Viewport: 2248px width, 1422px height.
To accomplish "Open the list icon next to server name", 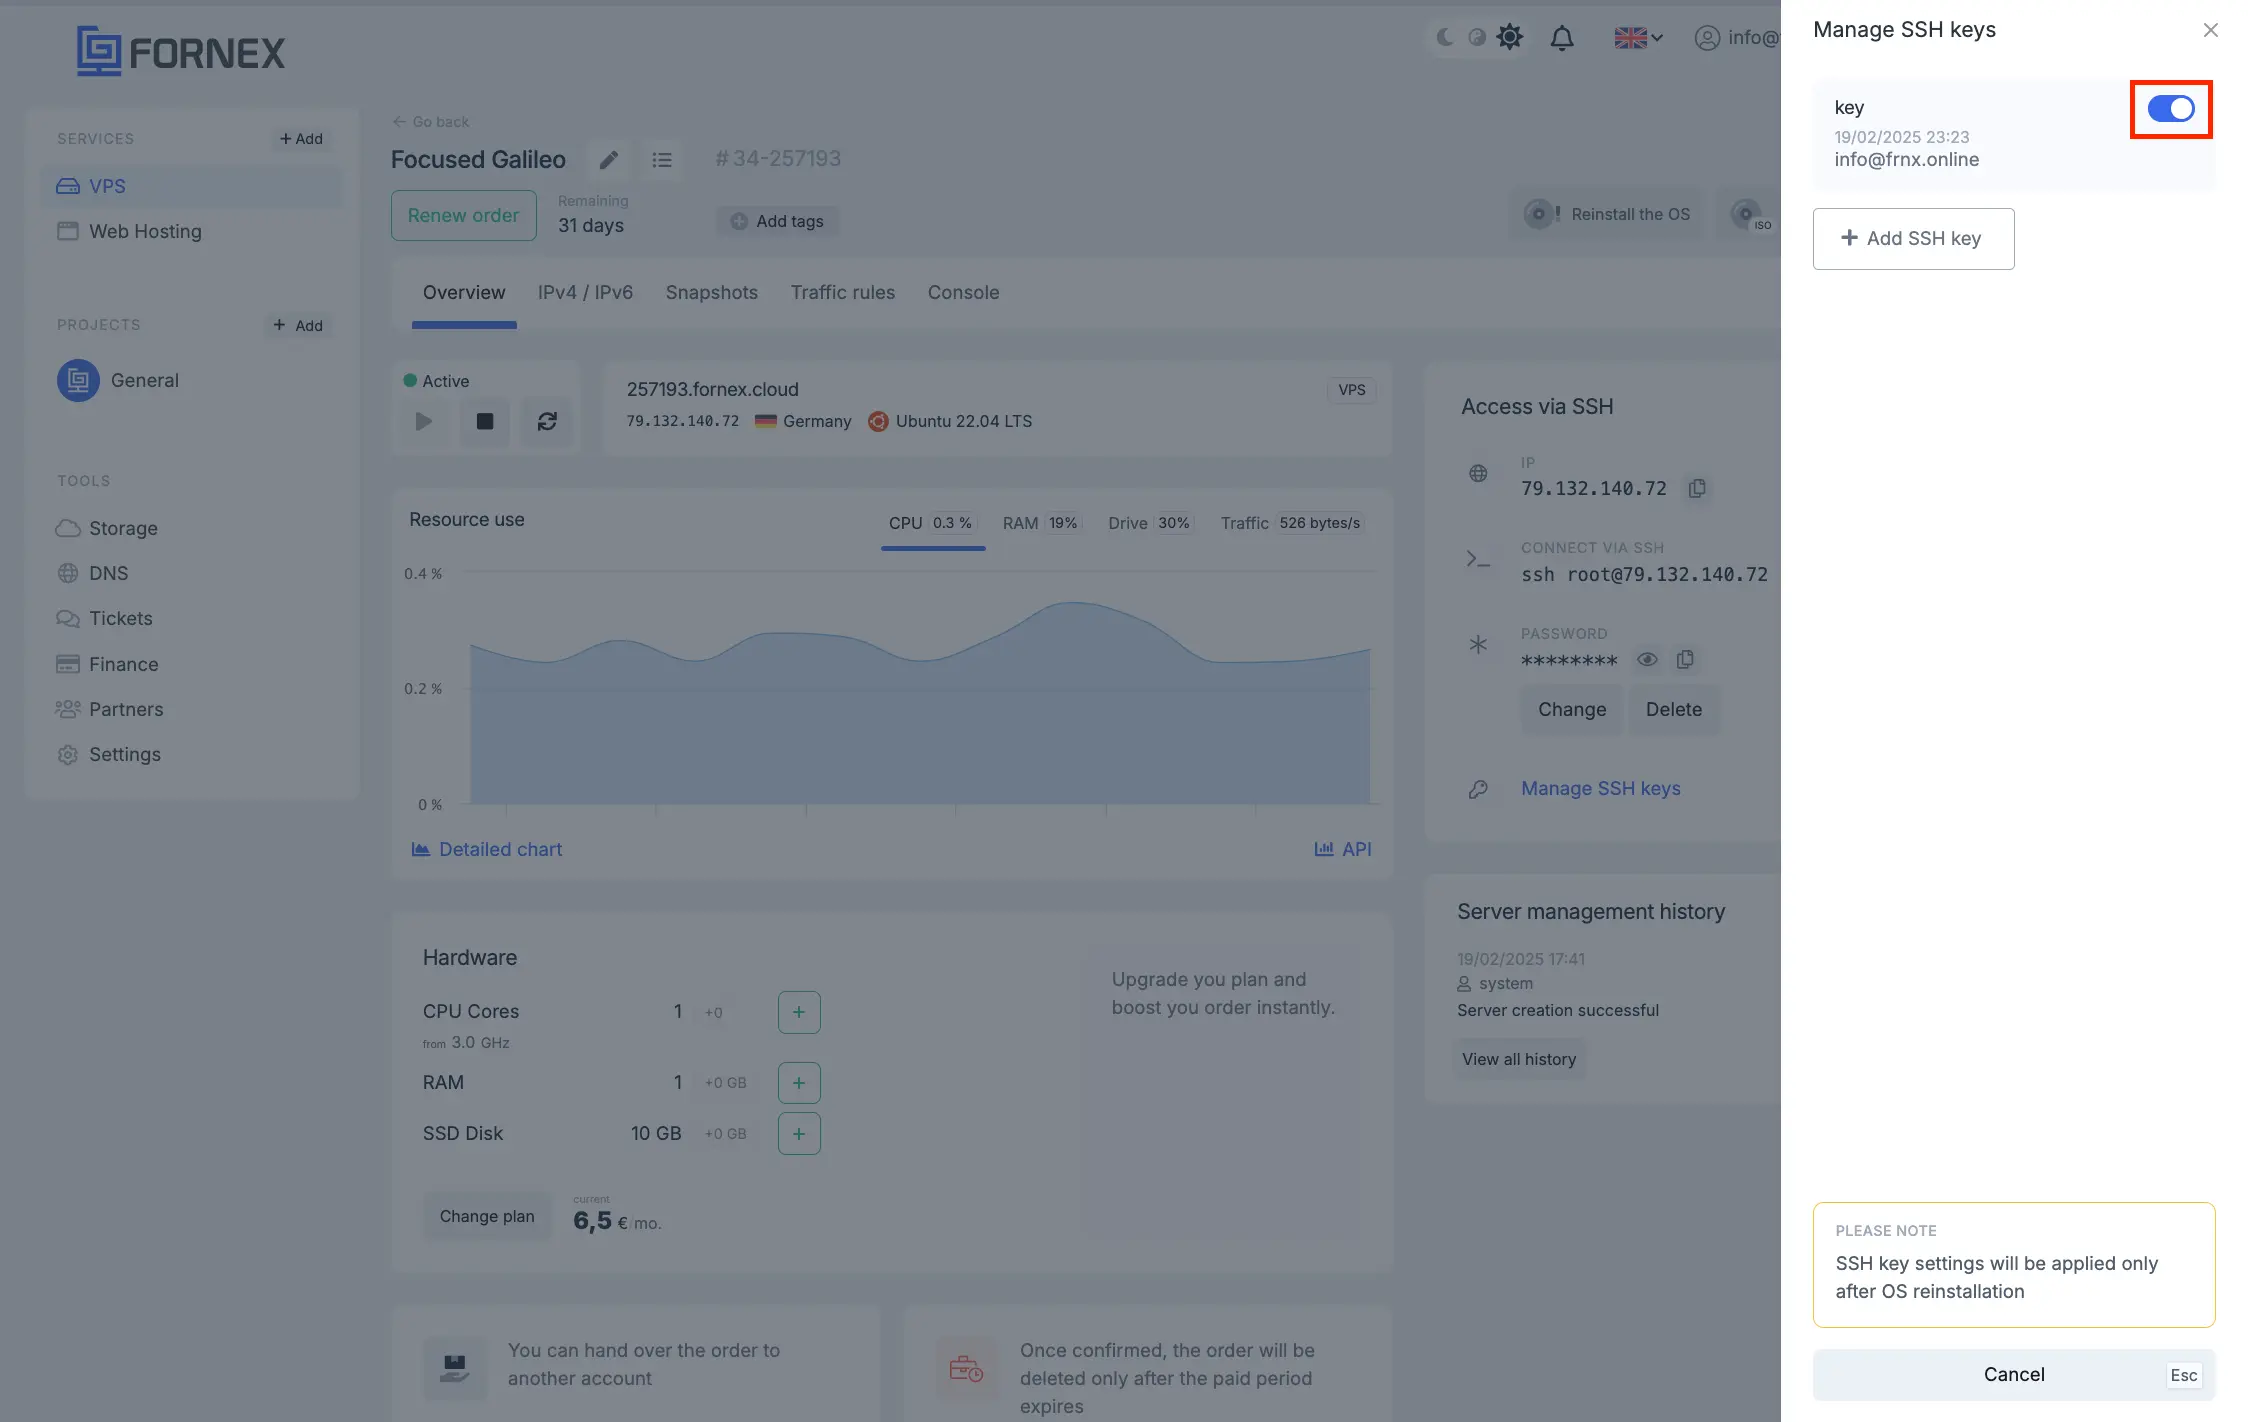I will pyautogui.click(x=661, y=159).
